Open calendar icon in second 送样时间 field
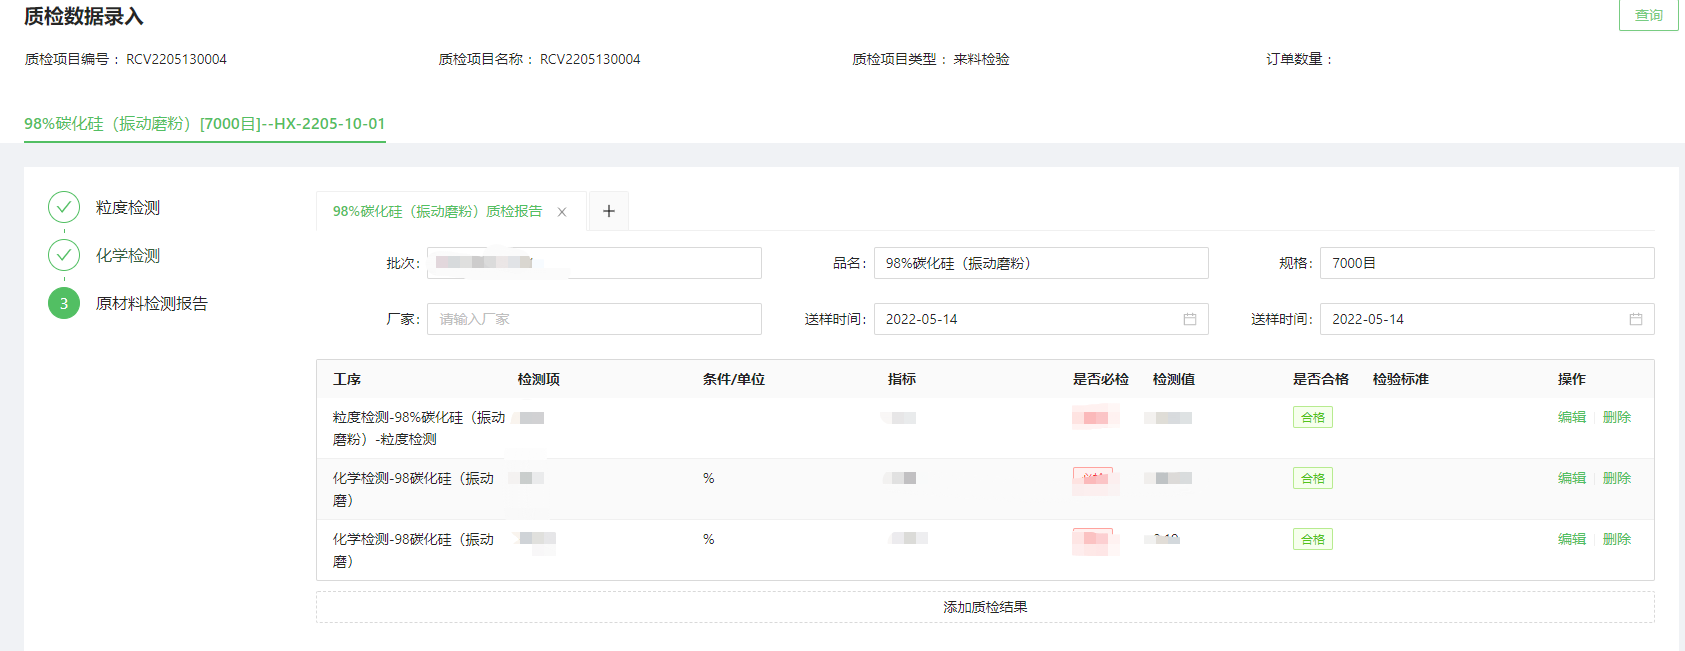1685x651 pixels. [1635, 319]
